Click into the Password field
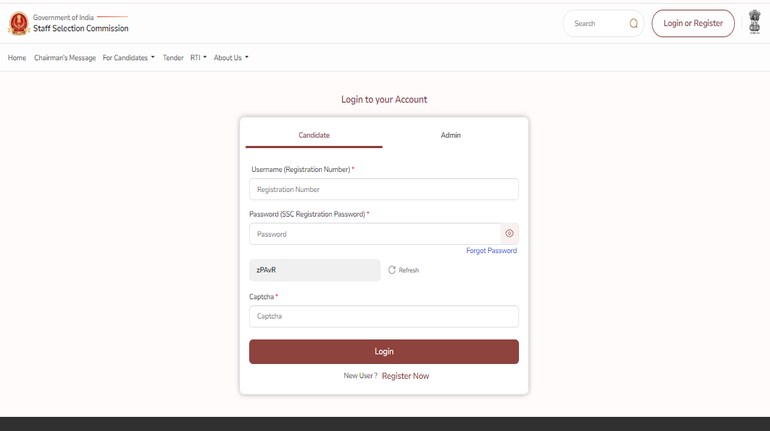Screen dimensions: 770x431 point(374,234)
